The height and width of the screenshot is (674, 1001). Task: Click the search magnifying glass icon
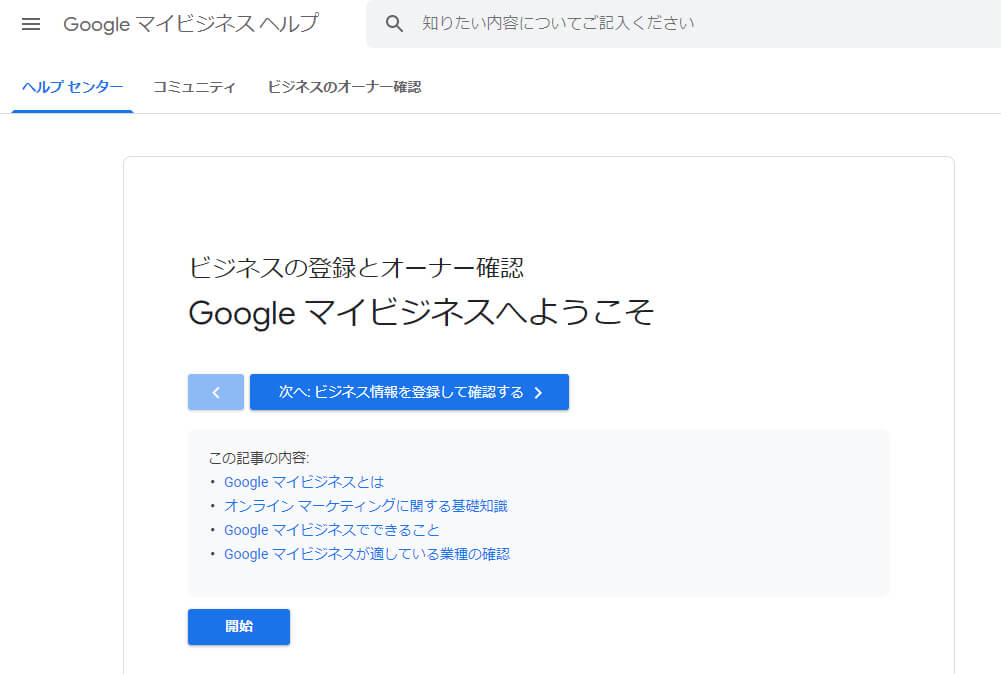394,22
